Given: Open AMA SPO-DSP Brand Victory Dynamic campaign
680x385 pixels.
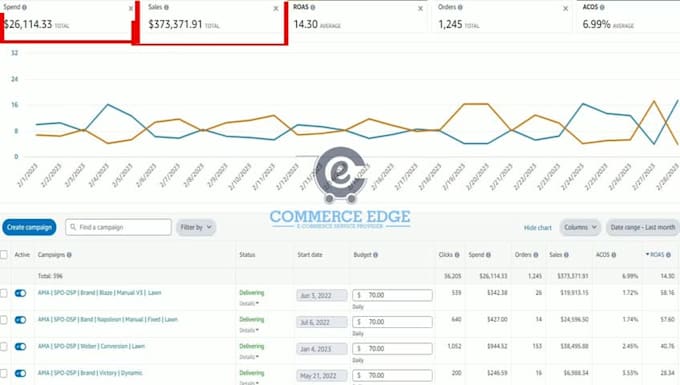Looking at the screenshot, I should click(90, 373).
